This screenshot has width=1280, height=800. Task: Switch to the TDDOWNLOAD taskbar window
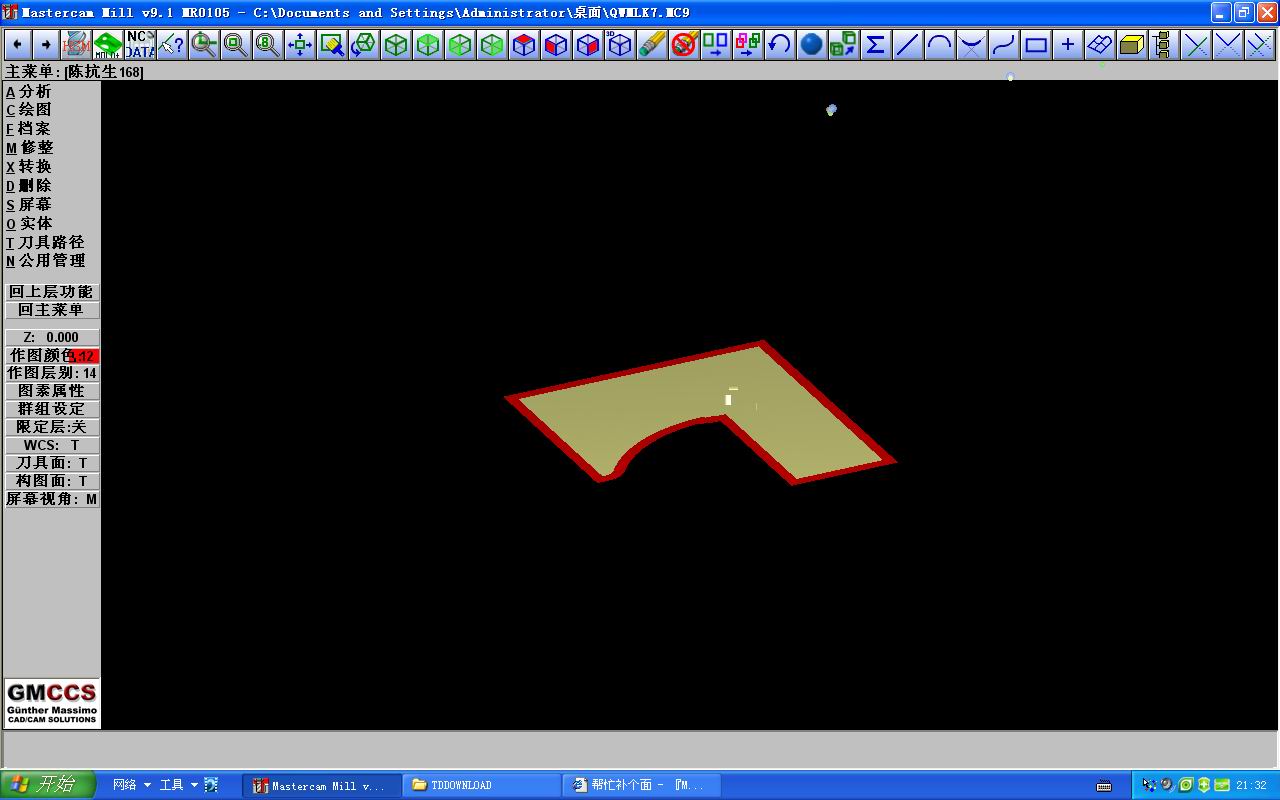click(x=482, y=785)
